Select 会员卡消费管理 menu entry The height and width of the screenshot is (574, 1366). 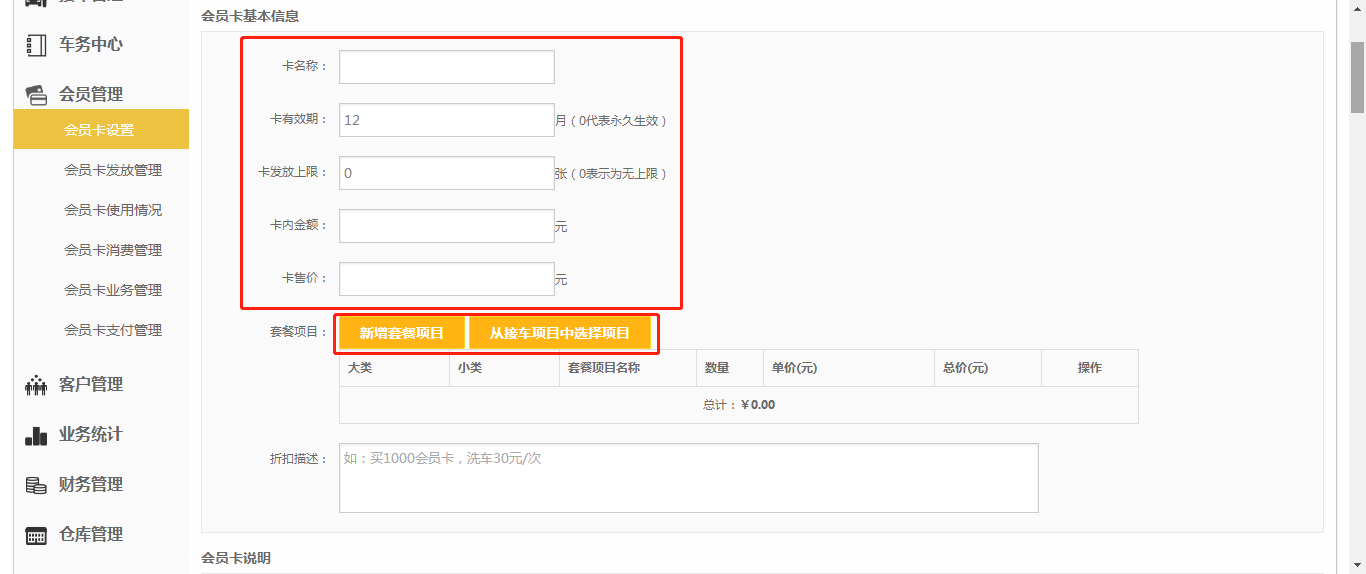(x=113, y=250)
